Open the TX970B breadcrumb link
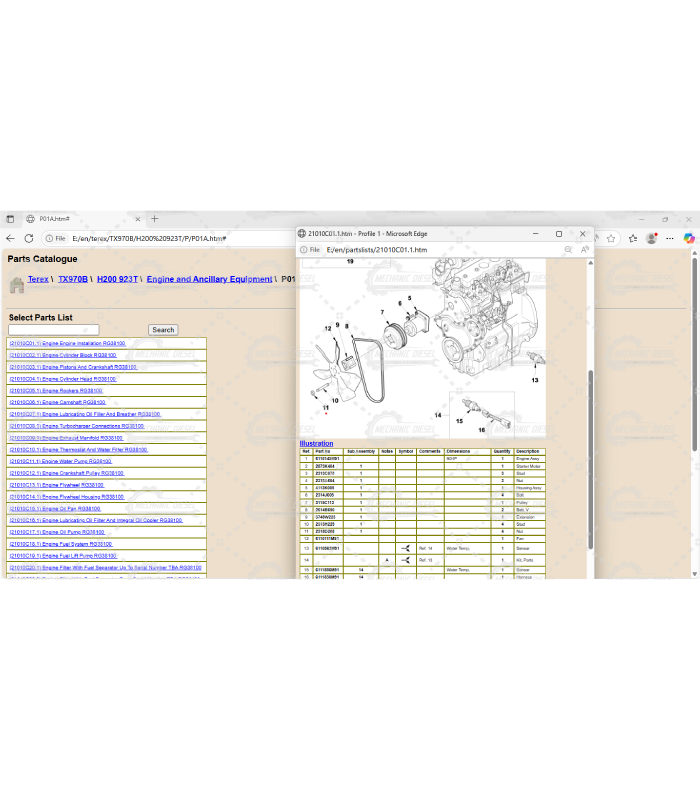Viewport: 700px width, 800px height. tap(73, 280)
